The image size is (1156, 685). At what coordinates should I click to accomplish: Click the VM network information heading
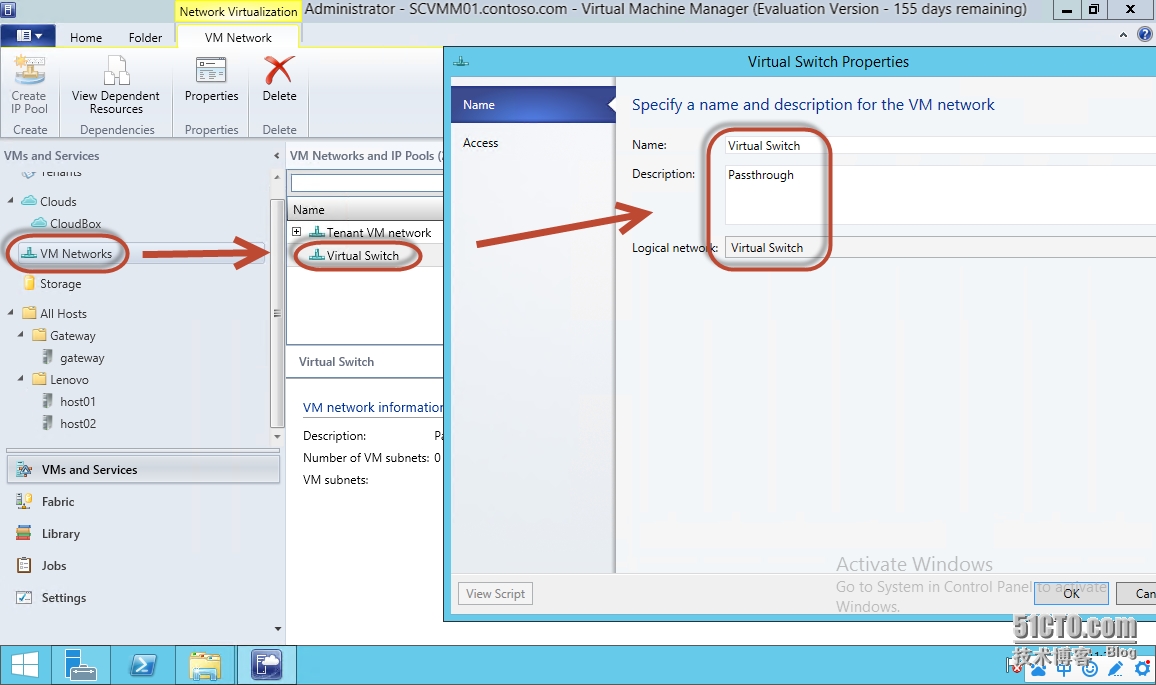[373, 407]
